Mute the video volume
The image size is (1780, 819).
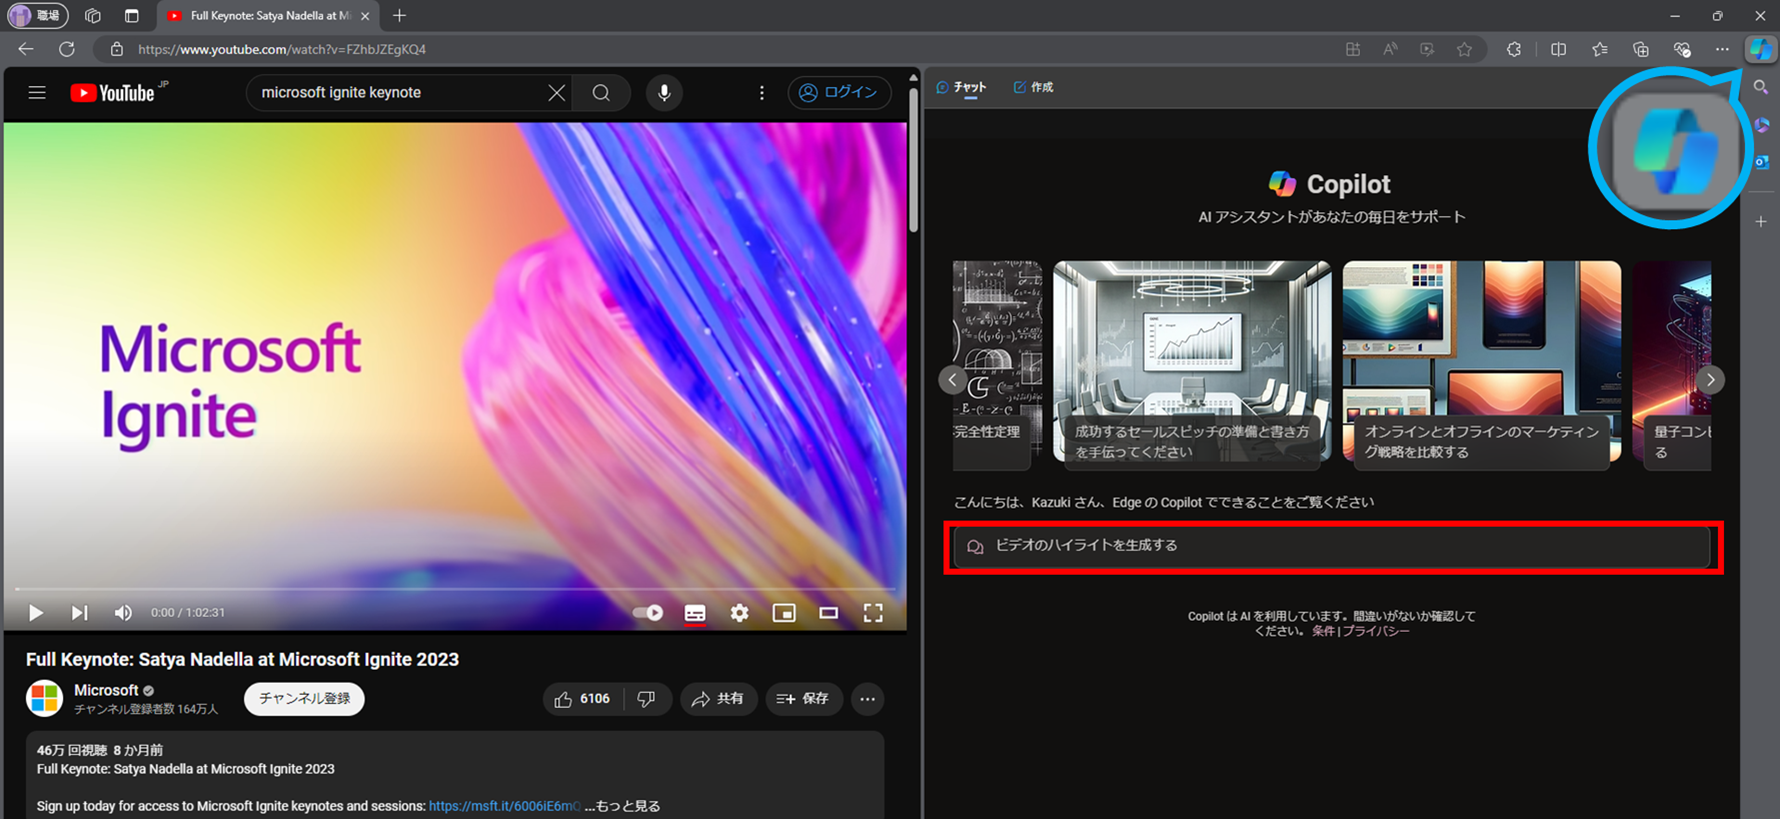pos(123,613)
